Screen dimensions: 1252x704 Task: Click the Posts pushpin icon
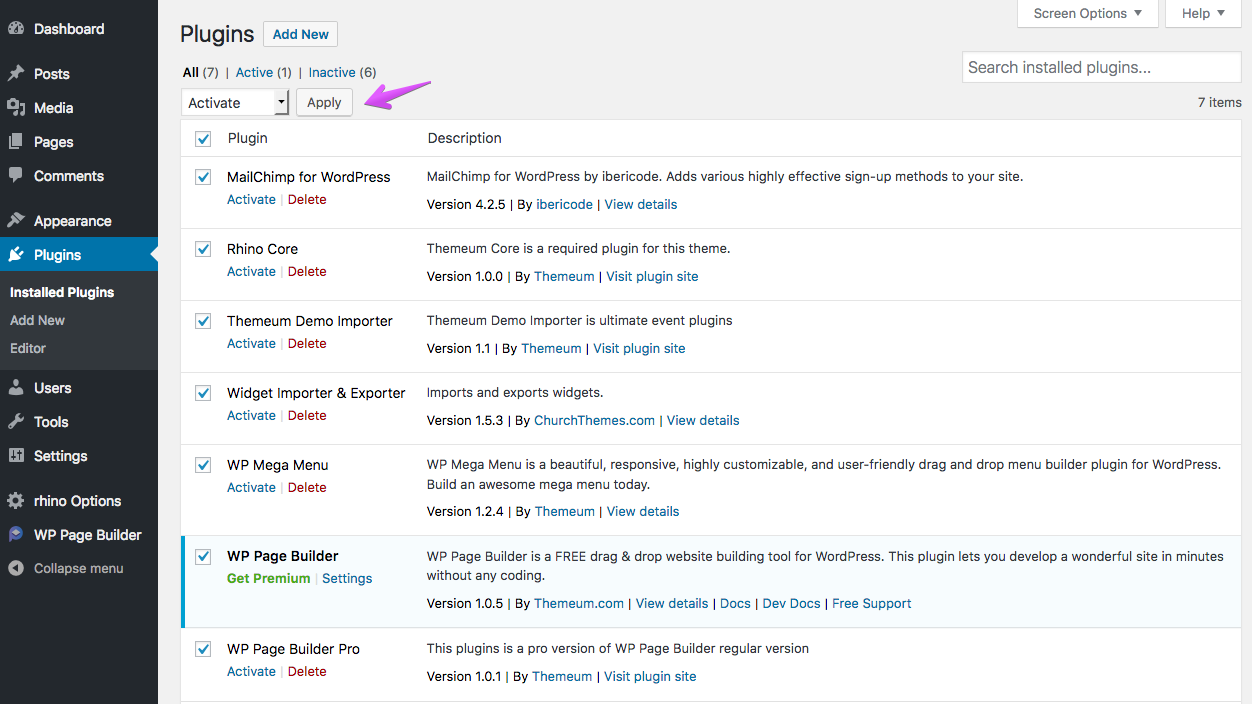pyautogui.click(x=16, y=74)
